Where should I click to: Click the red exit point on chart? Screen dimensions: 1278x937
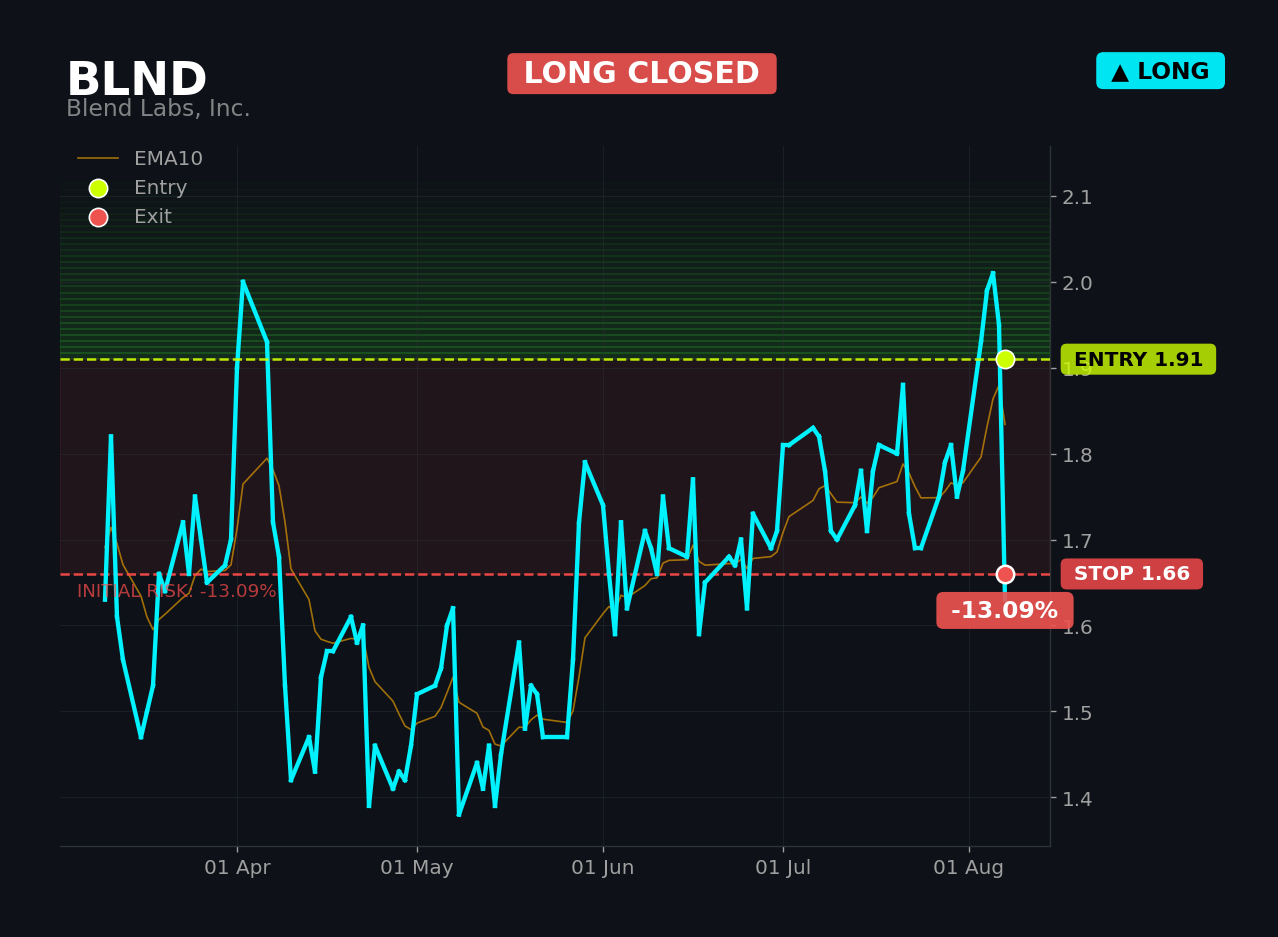pyautogui.click(x=1005, y=574)
